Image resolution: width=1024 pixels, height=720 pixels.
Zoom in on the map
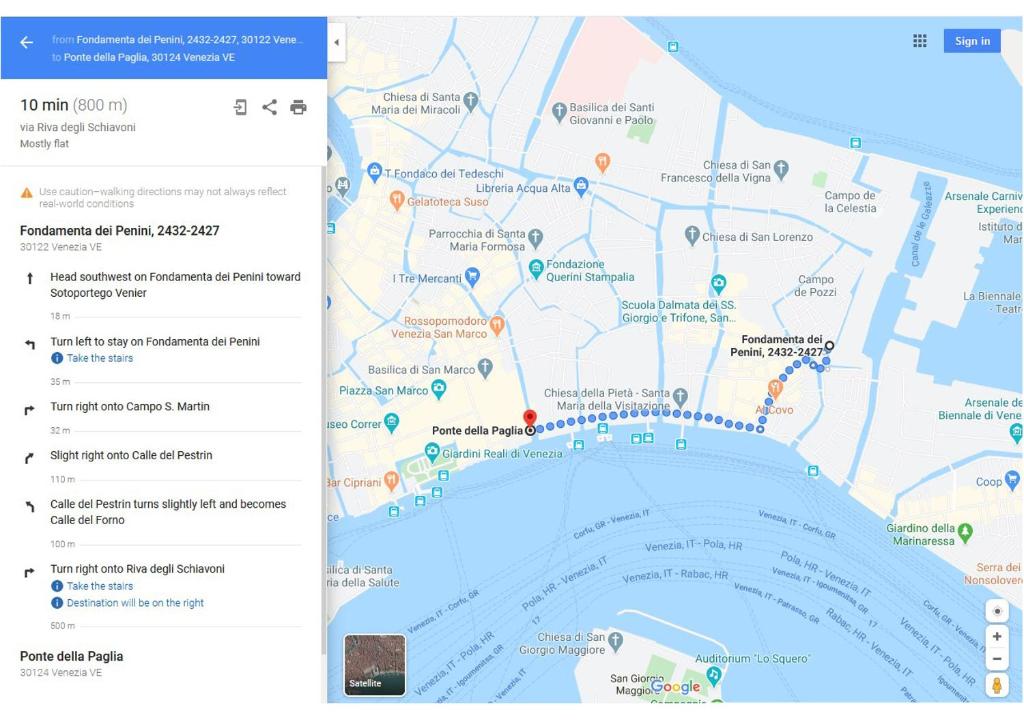tap(996, 636)
